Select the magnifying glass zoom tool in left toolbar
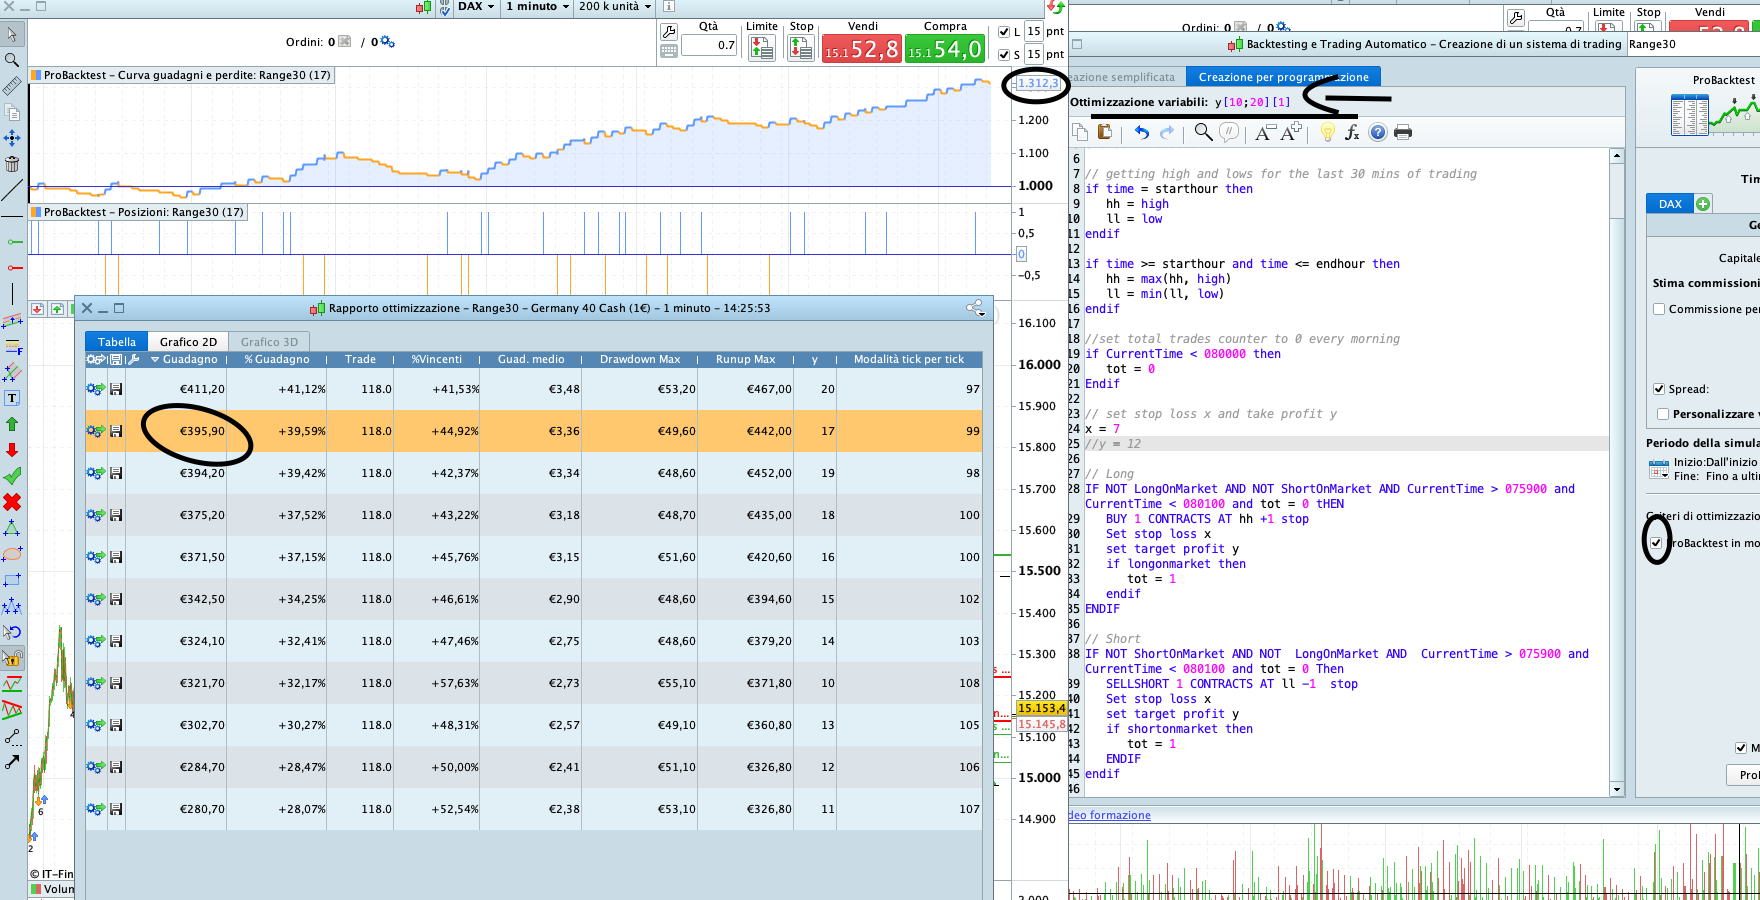1760x900 pixels. pos(12,60)
